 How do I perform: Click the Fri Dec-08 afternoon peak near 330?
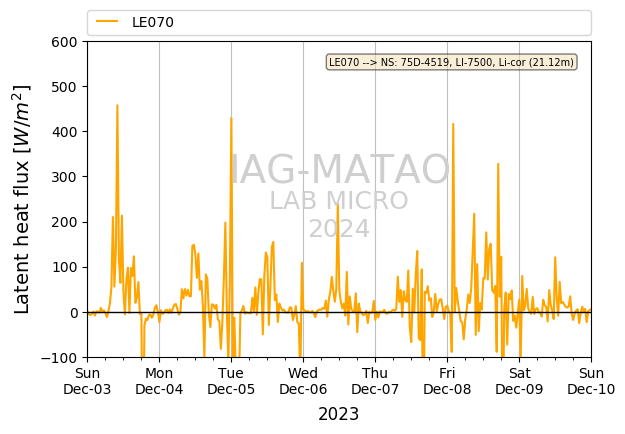[x=498, y=164]
